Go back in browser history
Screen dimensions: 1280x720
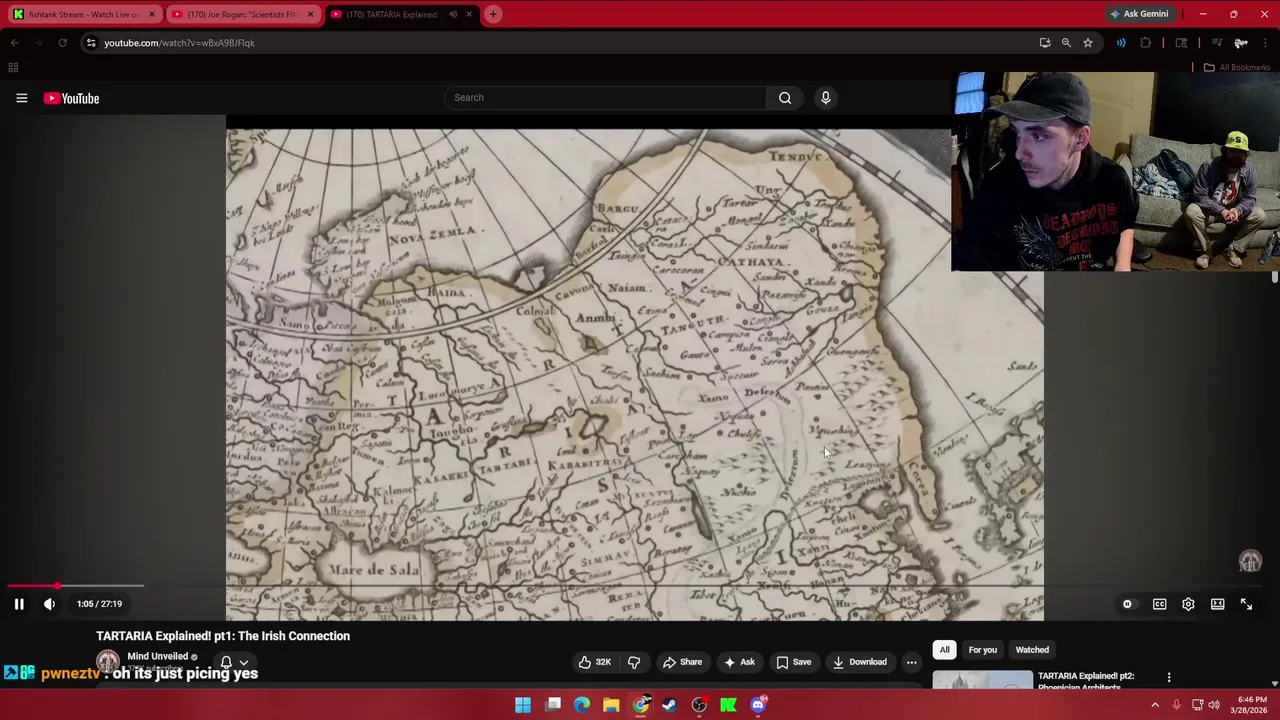tap(15, 43)
